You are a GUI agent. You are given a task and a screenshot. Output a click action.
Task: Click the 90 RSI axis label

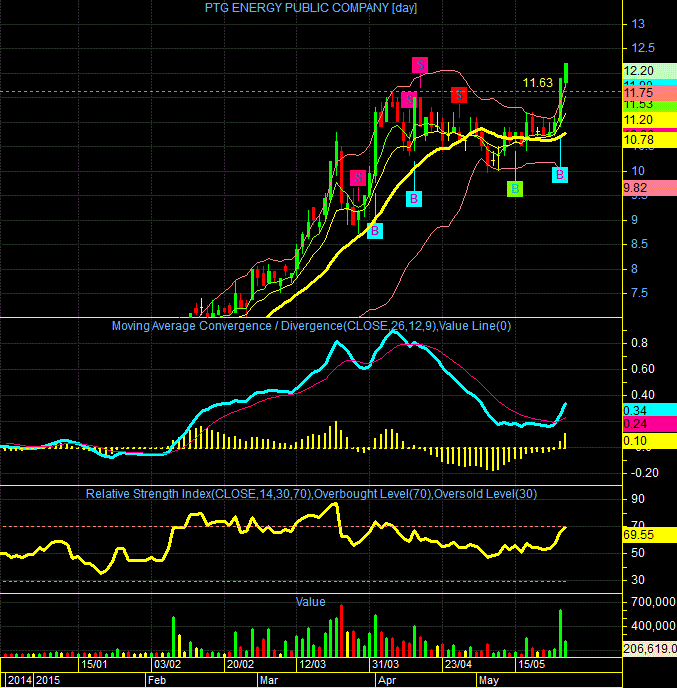[x=638, y=499]
